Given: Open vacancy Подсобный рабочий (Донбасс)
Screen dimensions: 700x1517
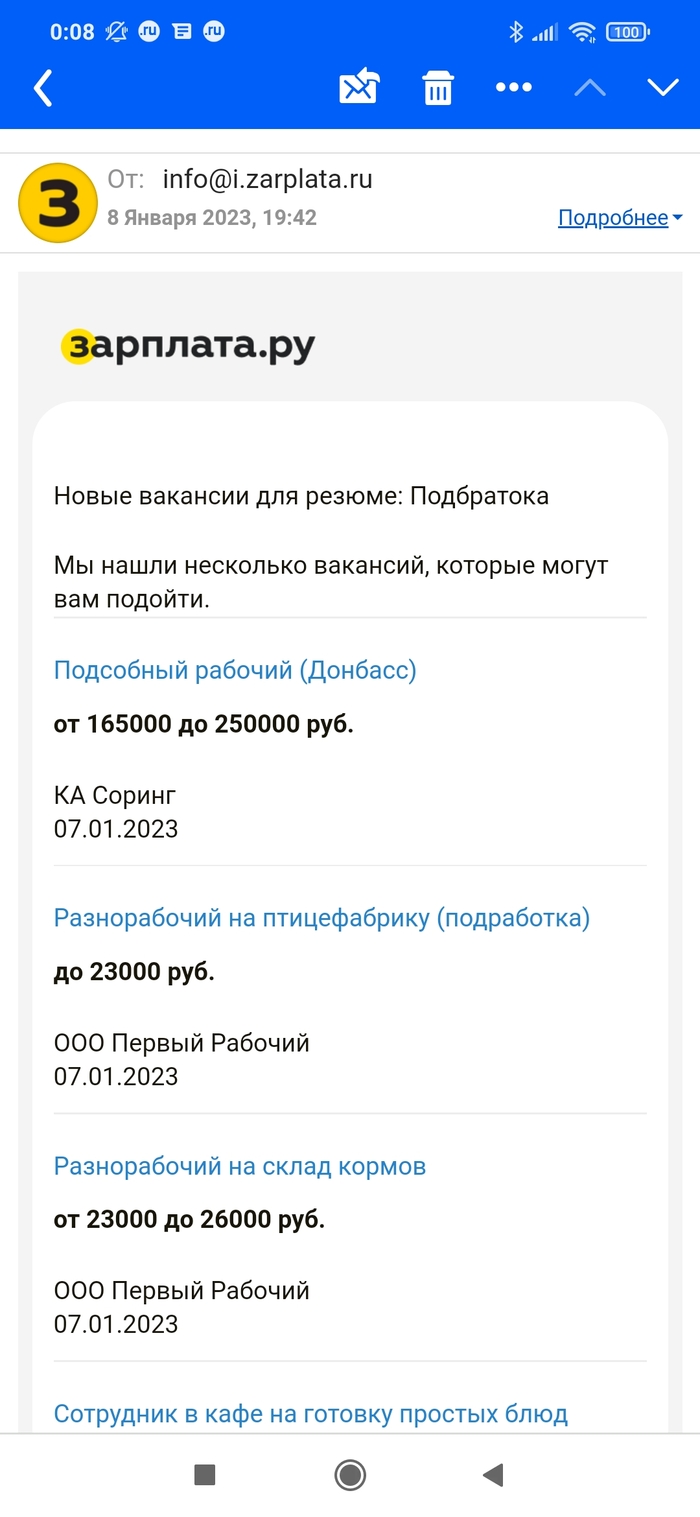Looking at the screenshot, I should (235, 670).
